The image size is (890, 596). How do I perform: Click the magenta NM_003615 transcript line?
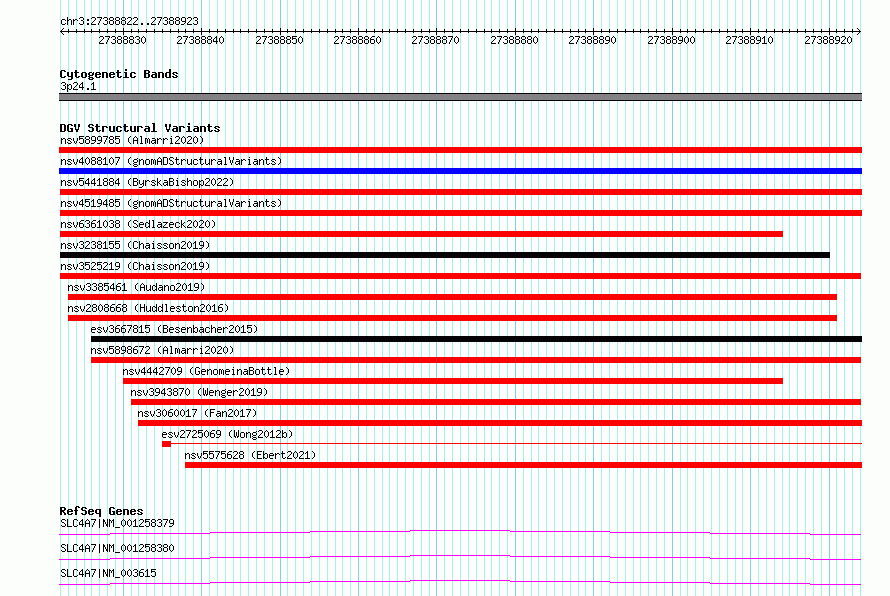[460, 582]
